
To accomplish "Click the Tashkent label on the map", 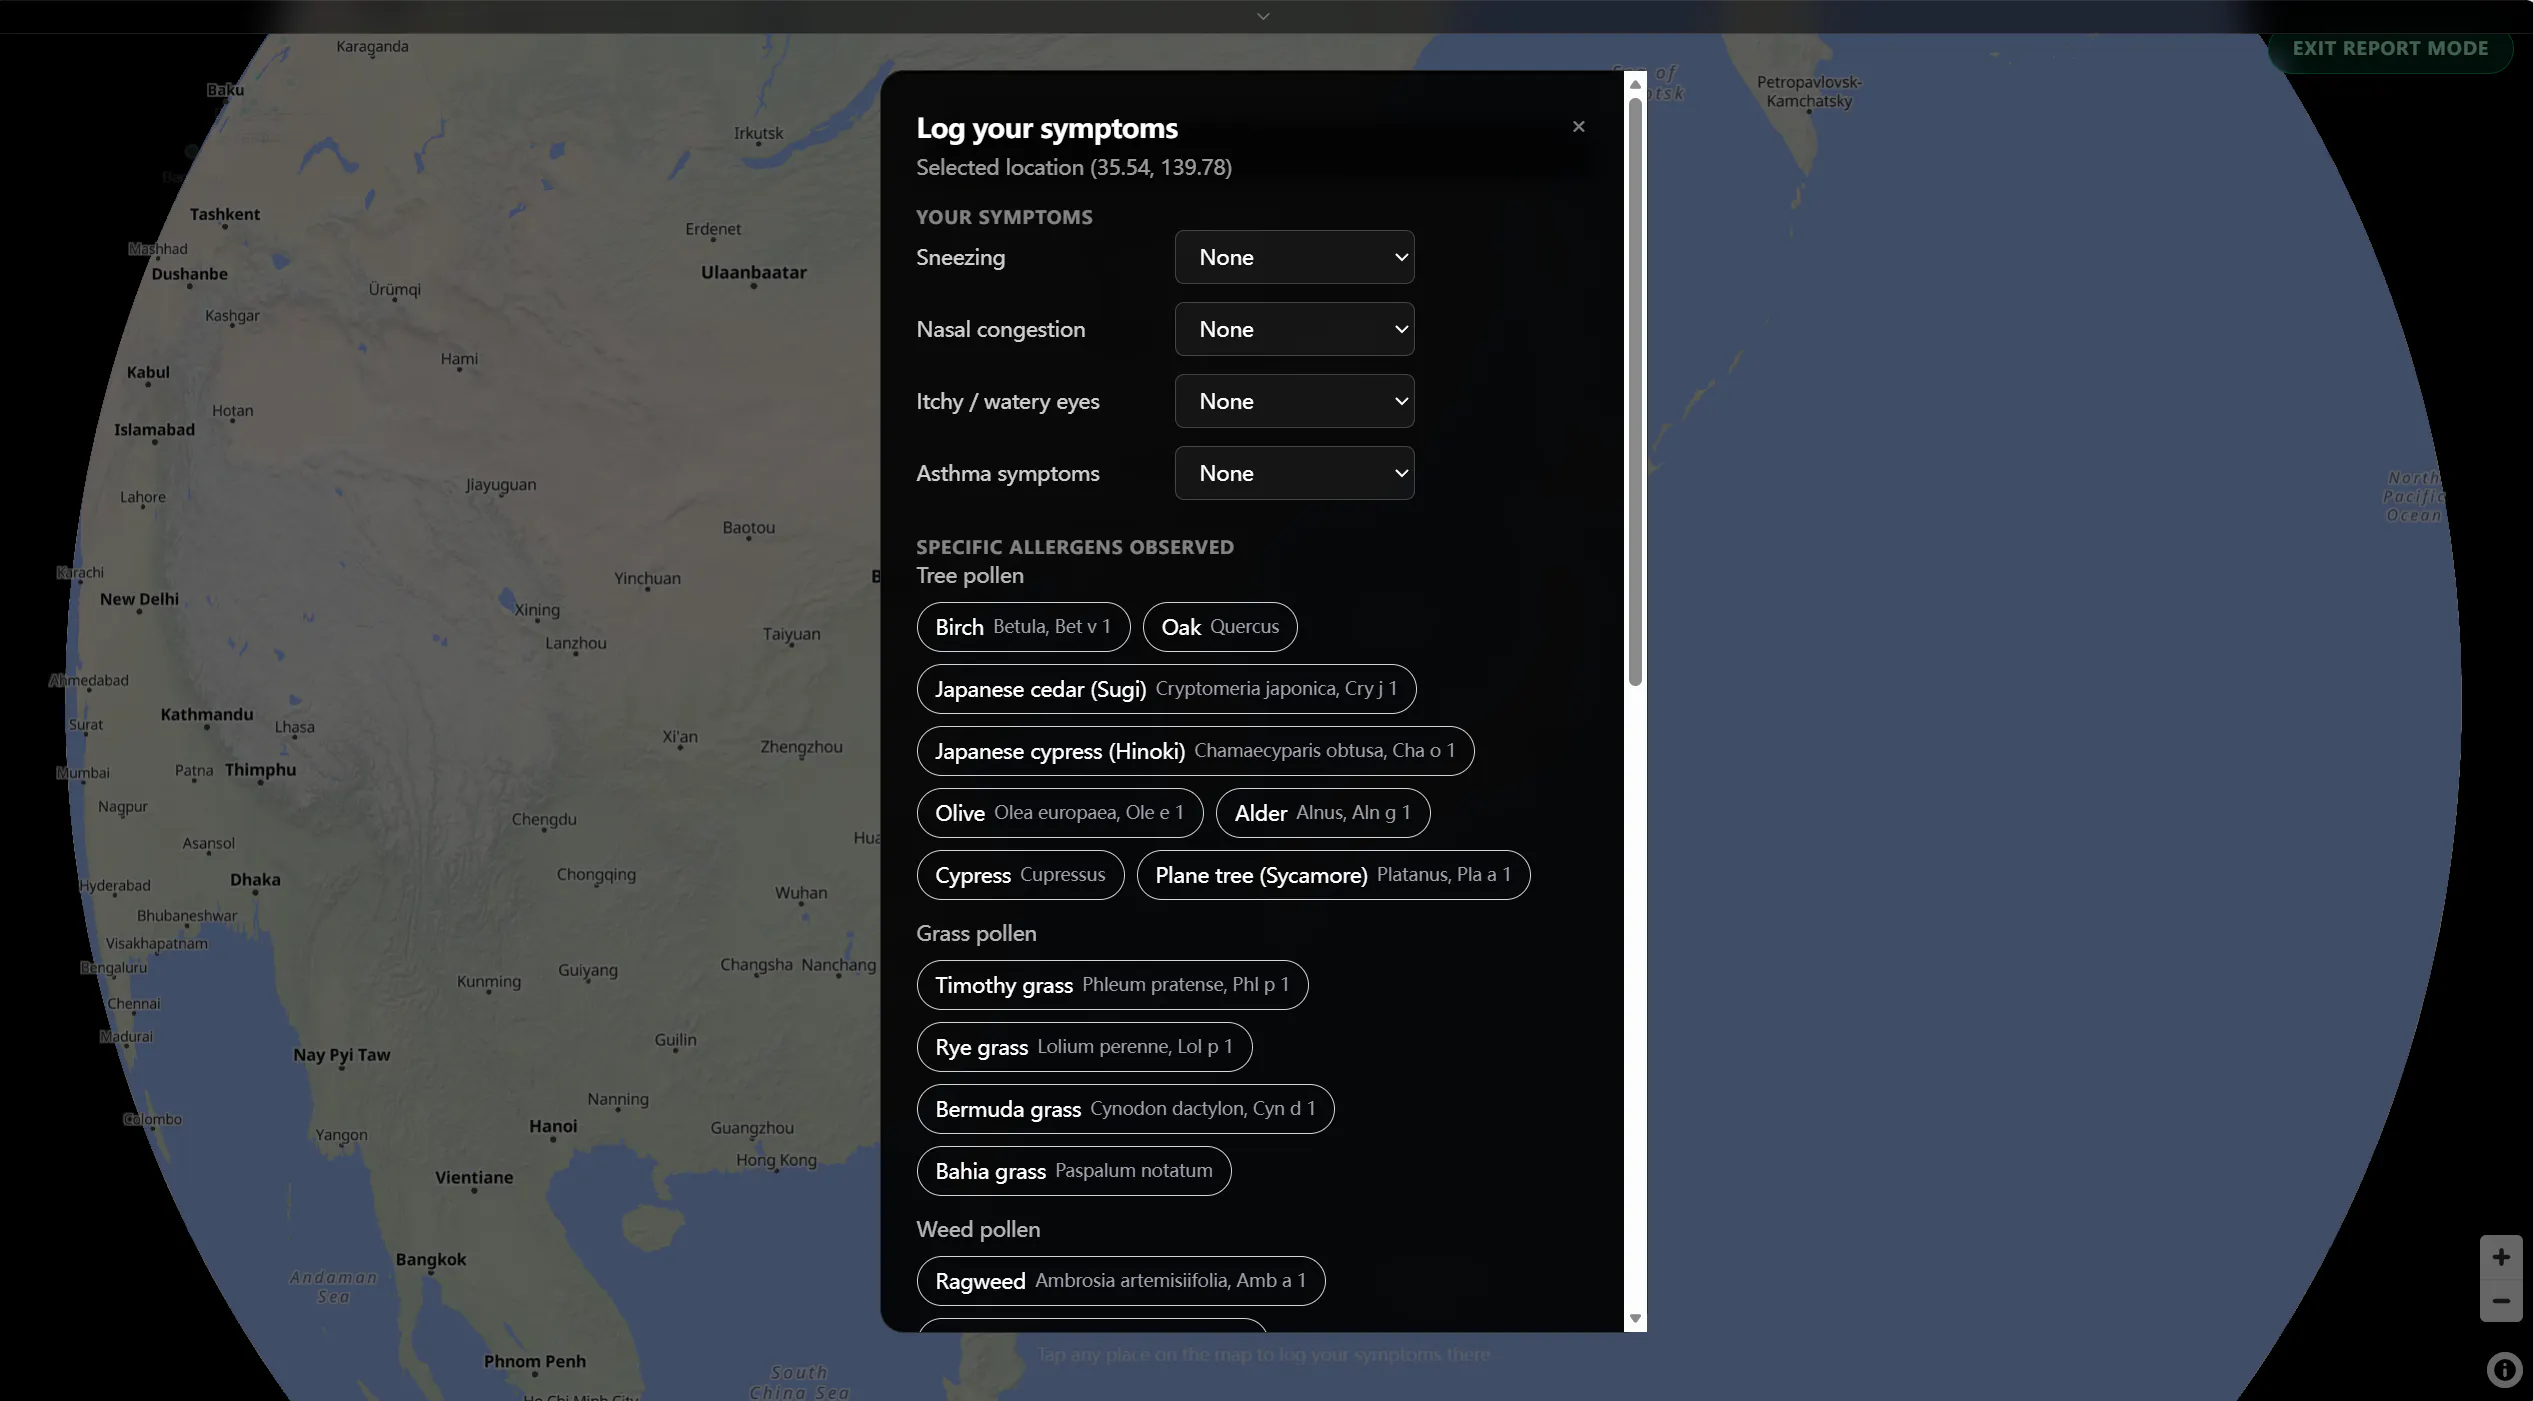I will (224, 214).
